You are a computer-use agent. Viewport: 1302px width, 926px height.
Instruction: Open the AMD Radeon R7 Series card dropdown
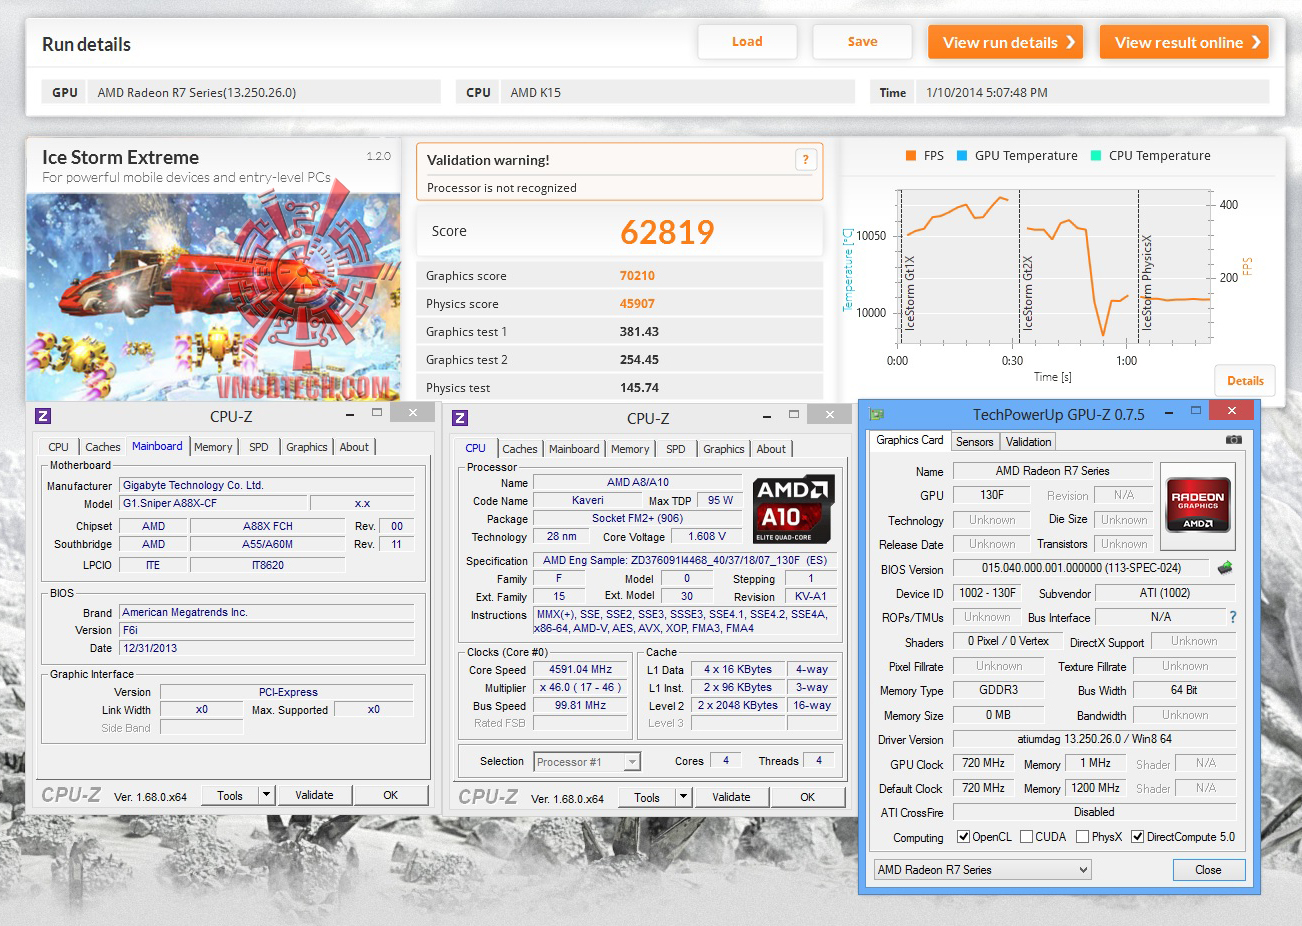[982, 870]
